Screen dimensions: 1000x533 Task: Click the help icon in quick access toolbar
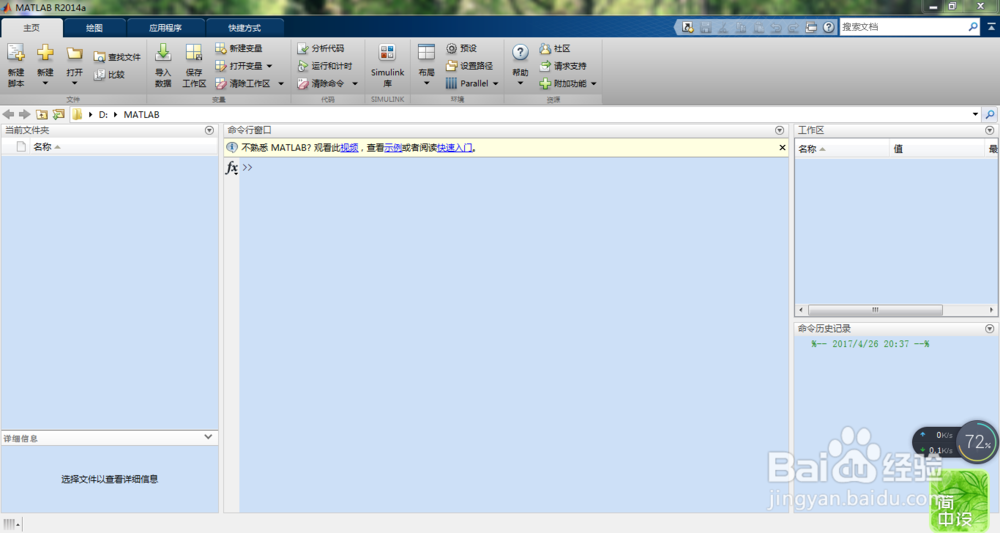[x=828, y=27]
